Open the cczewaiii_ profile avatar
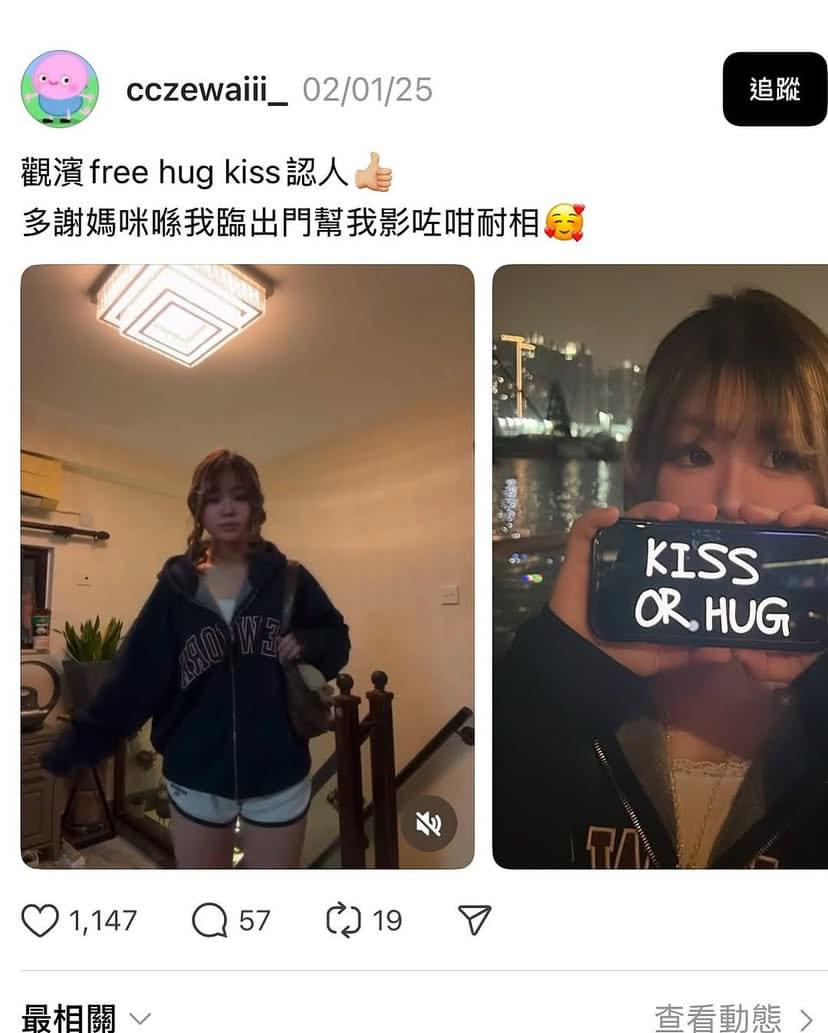 60,88
